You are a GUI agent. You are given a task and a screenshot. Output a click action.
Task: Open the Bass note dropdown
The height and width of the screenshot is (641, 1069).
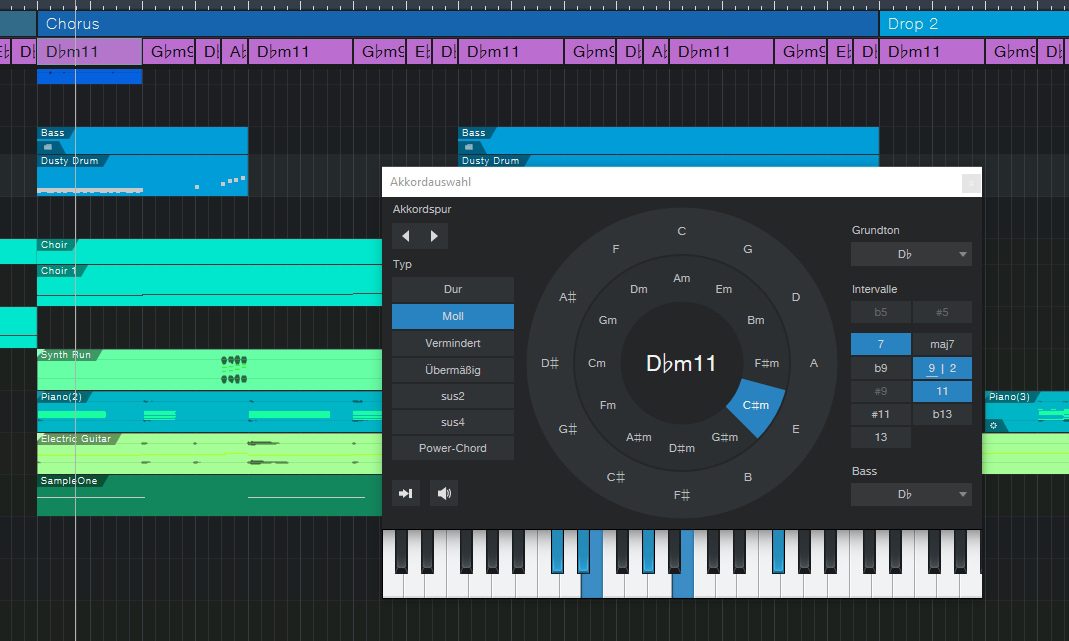(x=910, y=494)
